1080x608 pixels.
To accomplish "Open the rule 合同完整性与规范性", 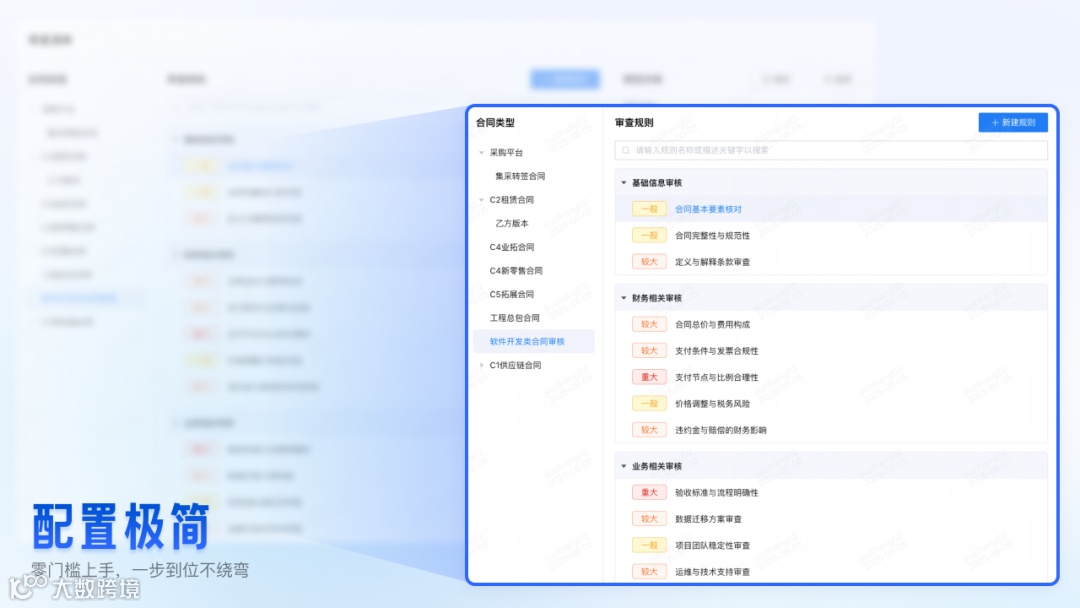I will coord(712,235).
